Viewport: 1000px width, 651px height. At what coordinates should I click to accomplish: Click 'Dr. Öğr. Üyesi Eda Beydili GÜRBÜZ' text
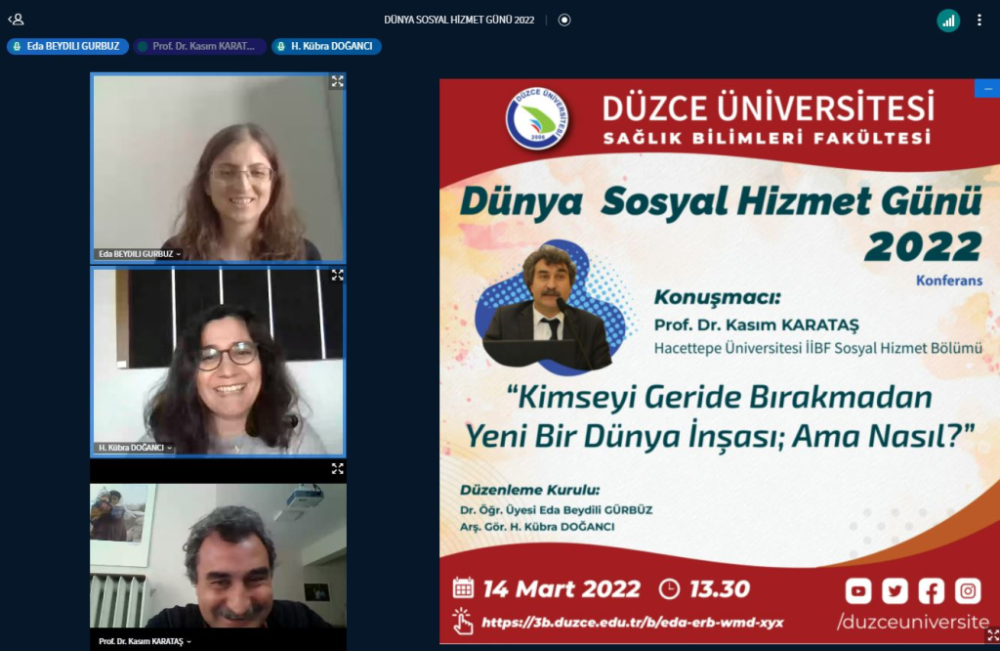point(556,510)
